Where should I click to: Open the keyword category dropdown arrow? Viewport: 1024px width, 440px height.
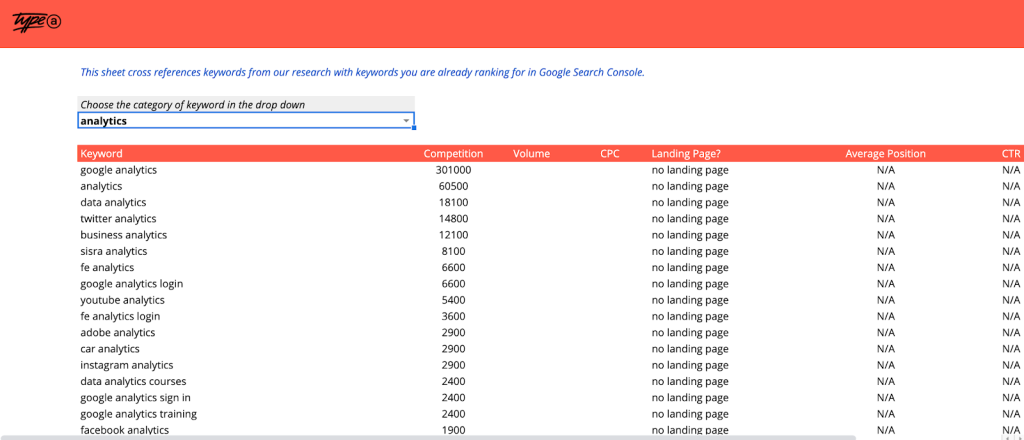pyautogui.click(x=406, y=121)
